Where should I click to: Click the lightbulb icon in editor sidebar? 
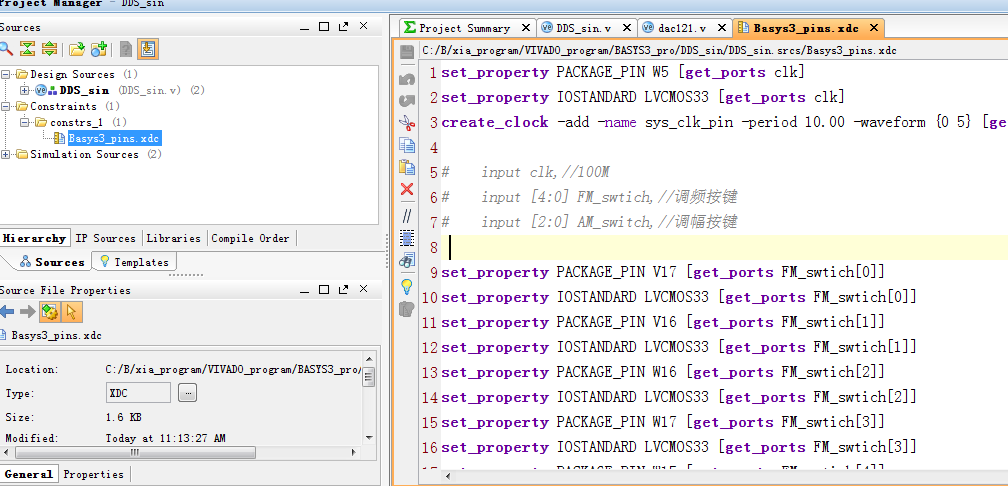(407, 286)
